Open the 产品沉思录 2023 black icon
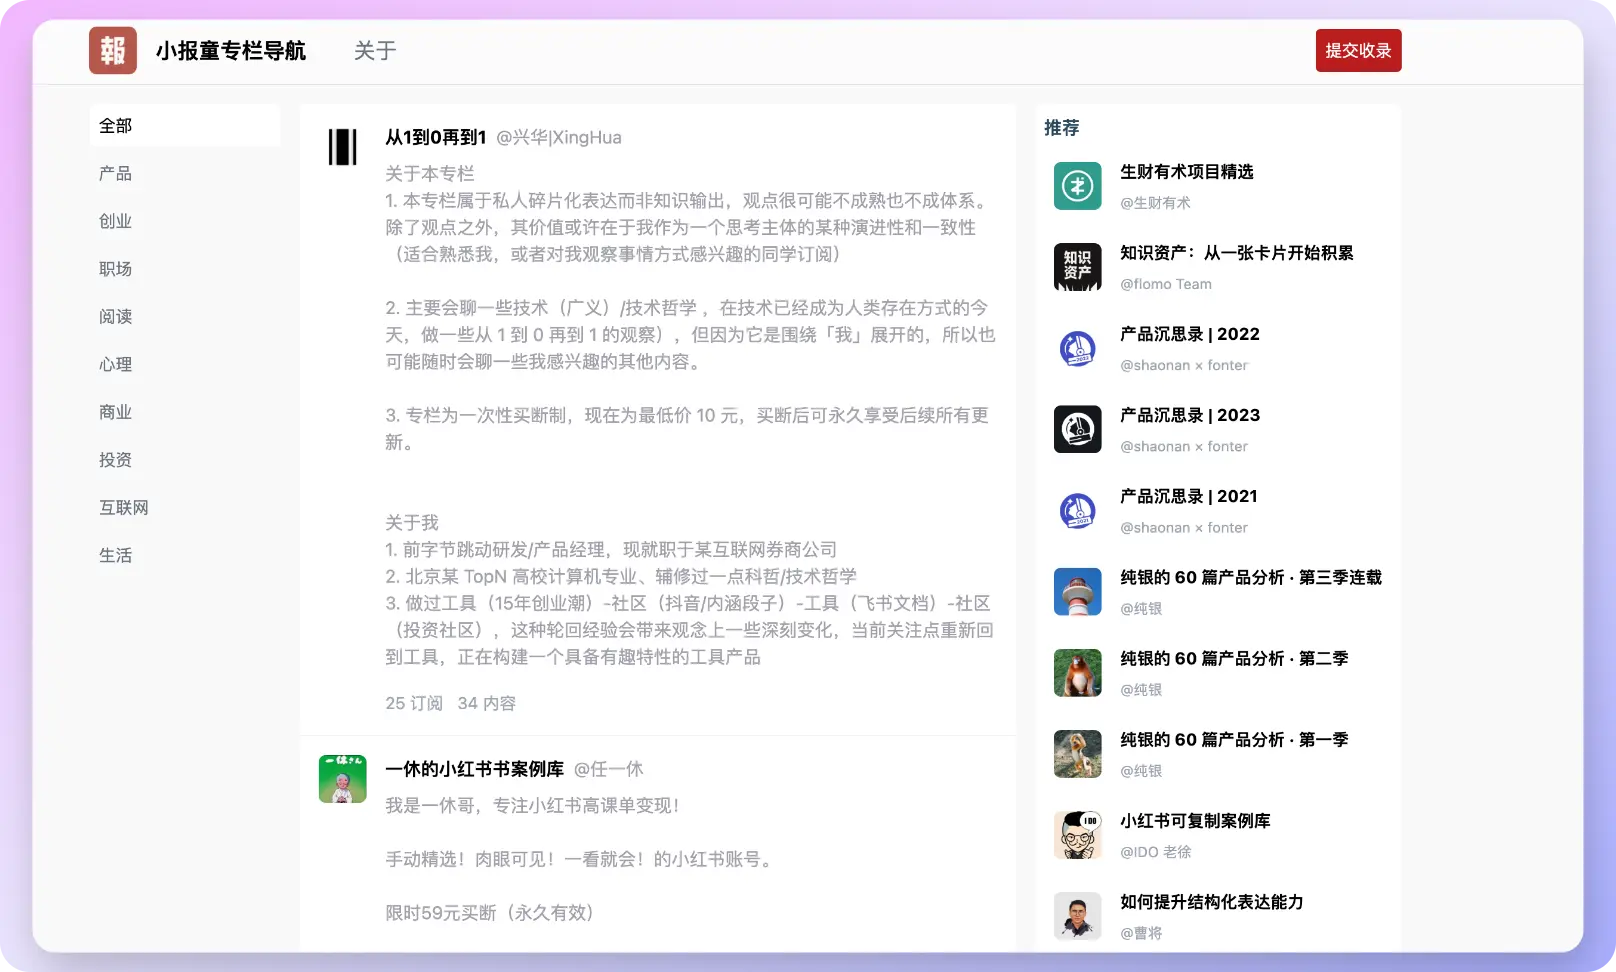 click(1077, 429)
